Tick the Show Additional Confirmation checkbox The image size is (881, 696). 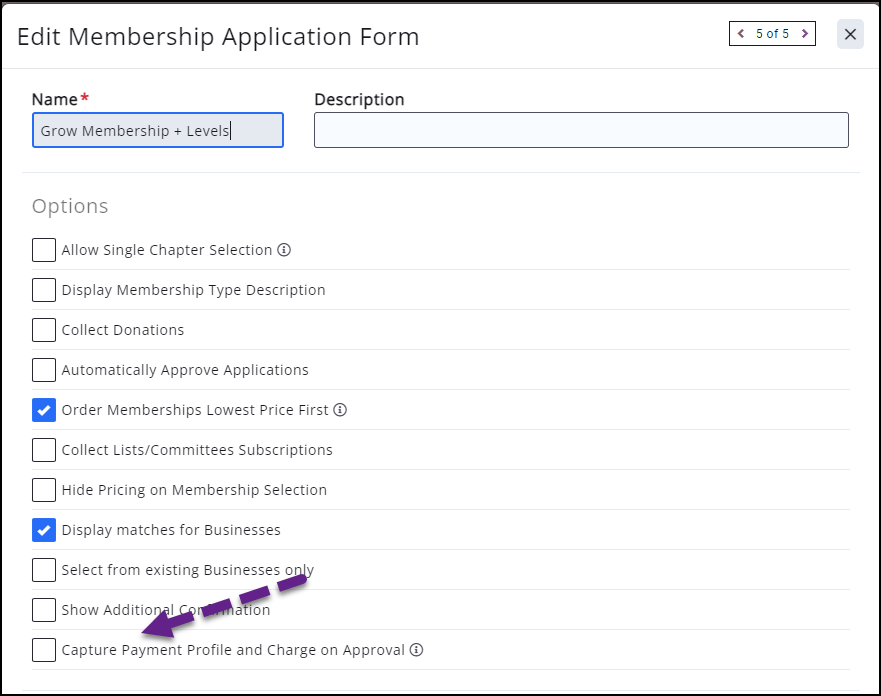(44, 610)
